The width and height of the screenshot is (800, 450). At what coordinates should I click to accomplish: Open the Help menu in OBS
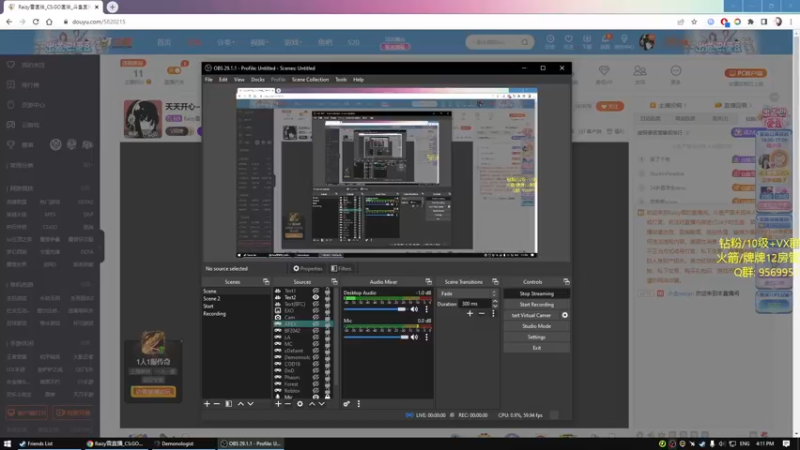pos(358,80)
